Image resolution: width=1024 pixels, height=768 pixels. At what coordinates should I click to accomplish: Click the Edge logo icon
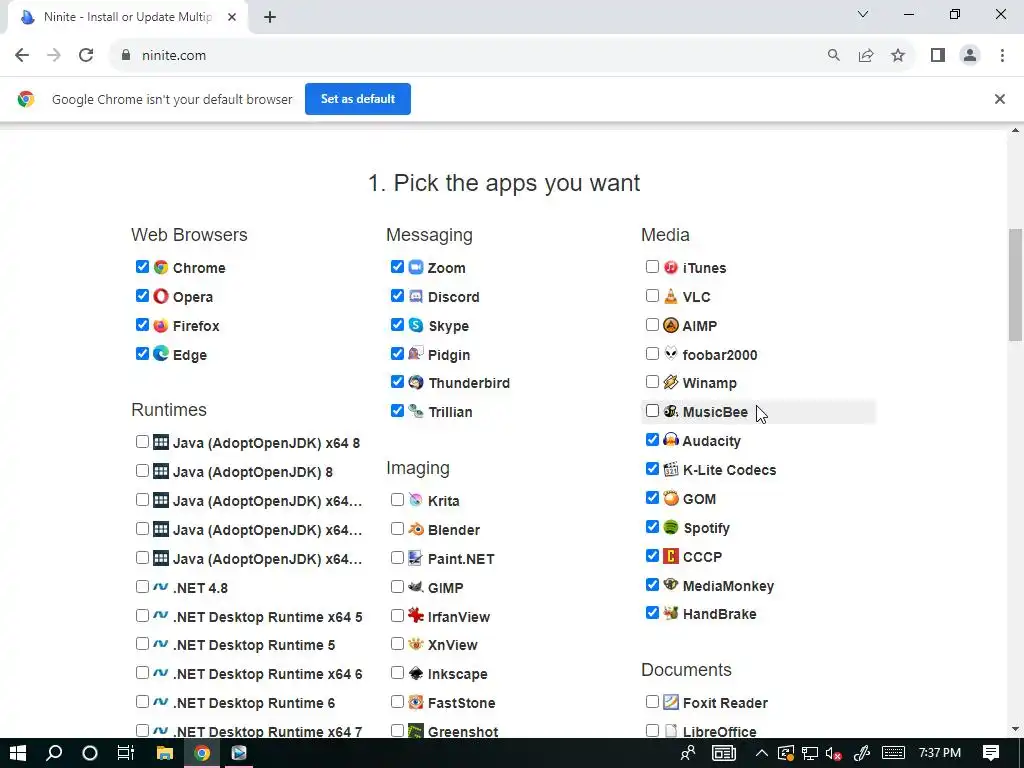[161, 354]
